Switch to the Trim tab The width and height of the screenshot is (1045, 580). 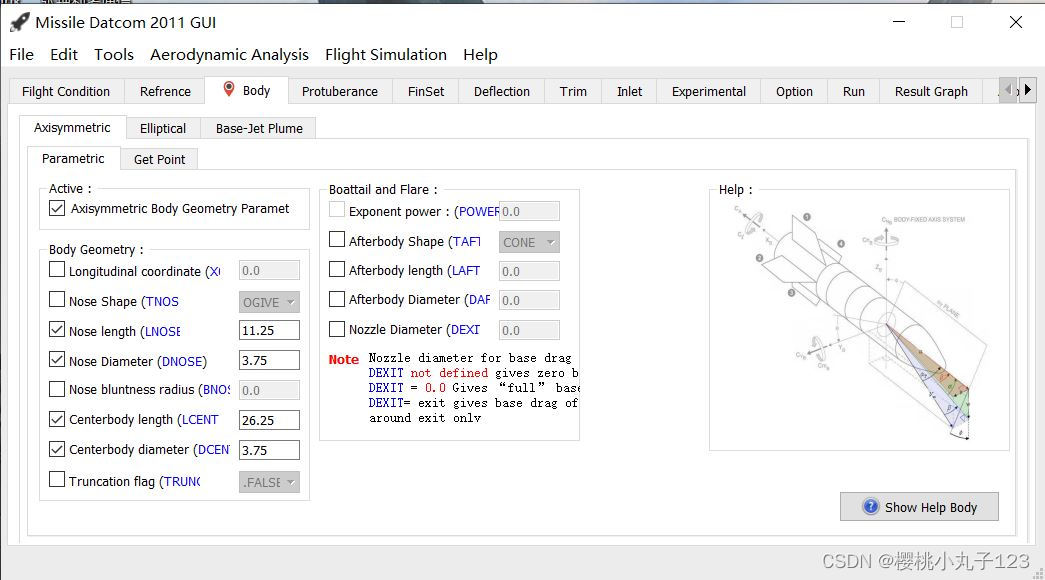coord(573,91)
